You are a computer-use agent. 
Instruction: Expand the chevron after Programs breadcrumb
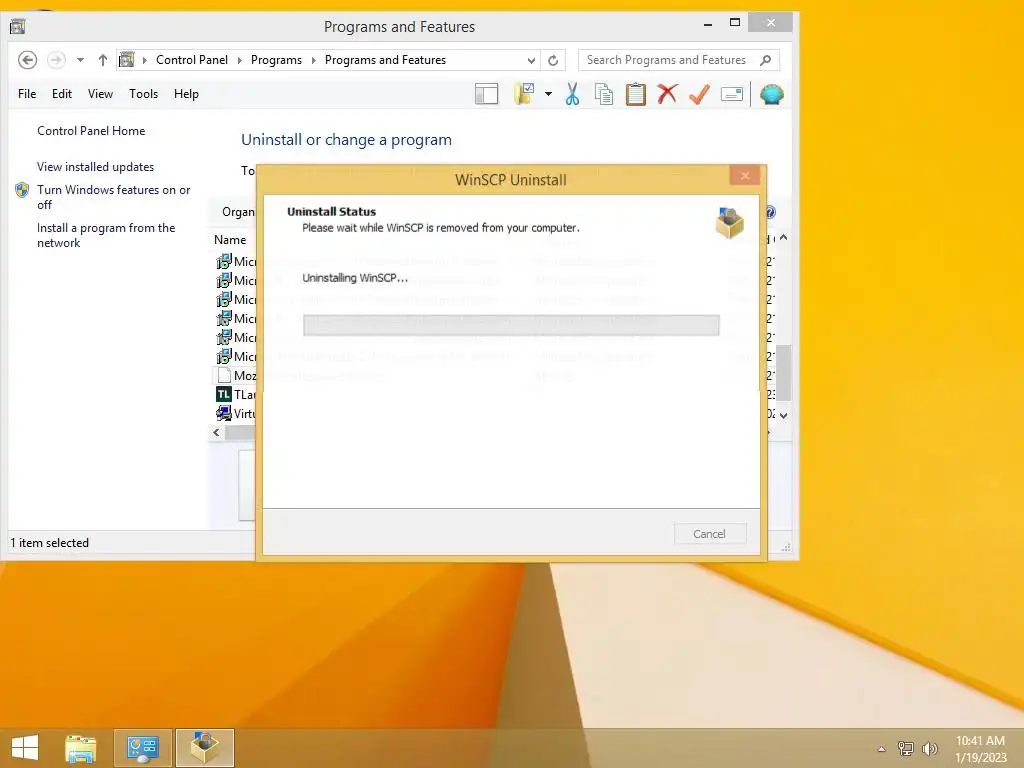(313, 60)
